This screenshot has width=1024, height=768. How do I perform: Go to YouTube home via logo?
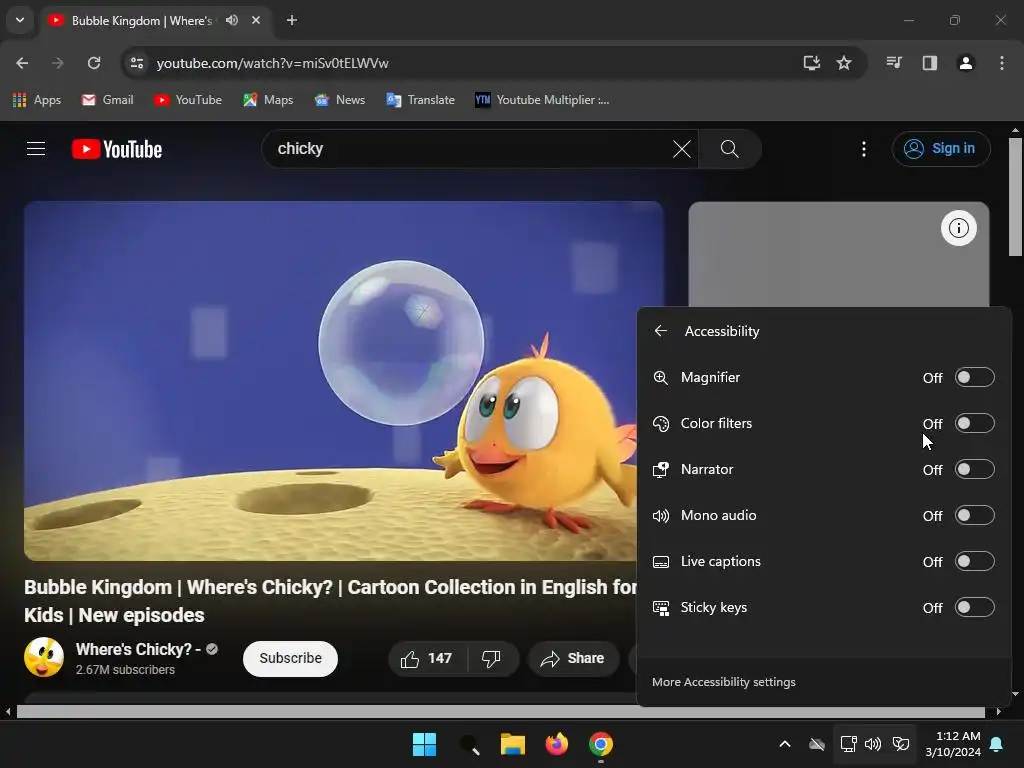point(117,149)
